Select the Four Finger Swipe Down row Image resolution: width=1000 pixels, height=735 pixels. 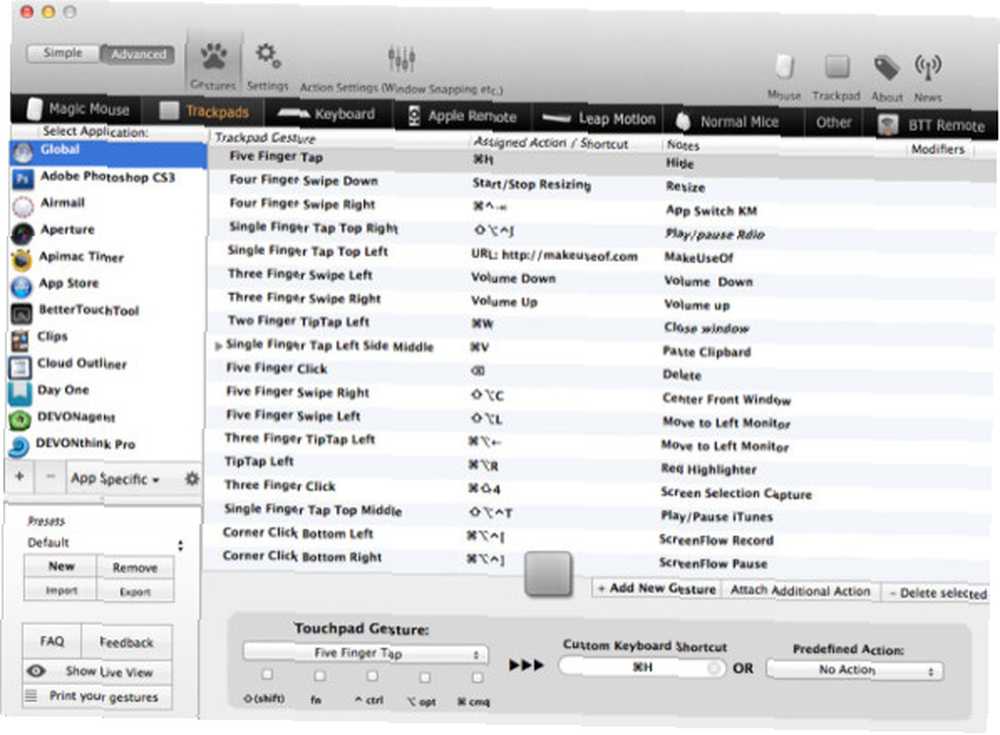point(599,183)
